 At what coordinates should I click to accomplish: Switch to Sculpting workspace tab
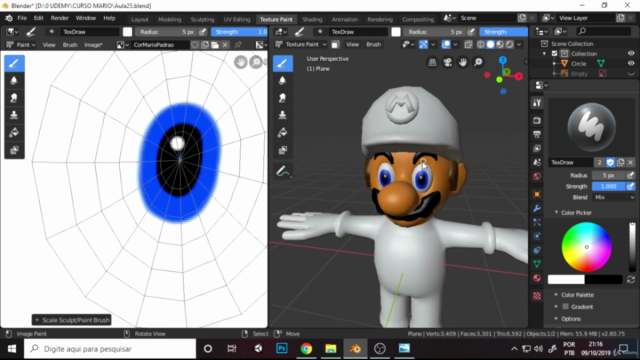point(202,19)
